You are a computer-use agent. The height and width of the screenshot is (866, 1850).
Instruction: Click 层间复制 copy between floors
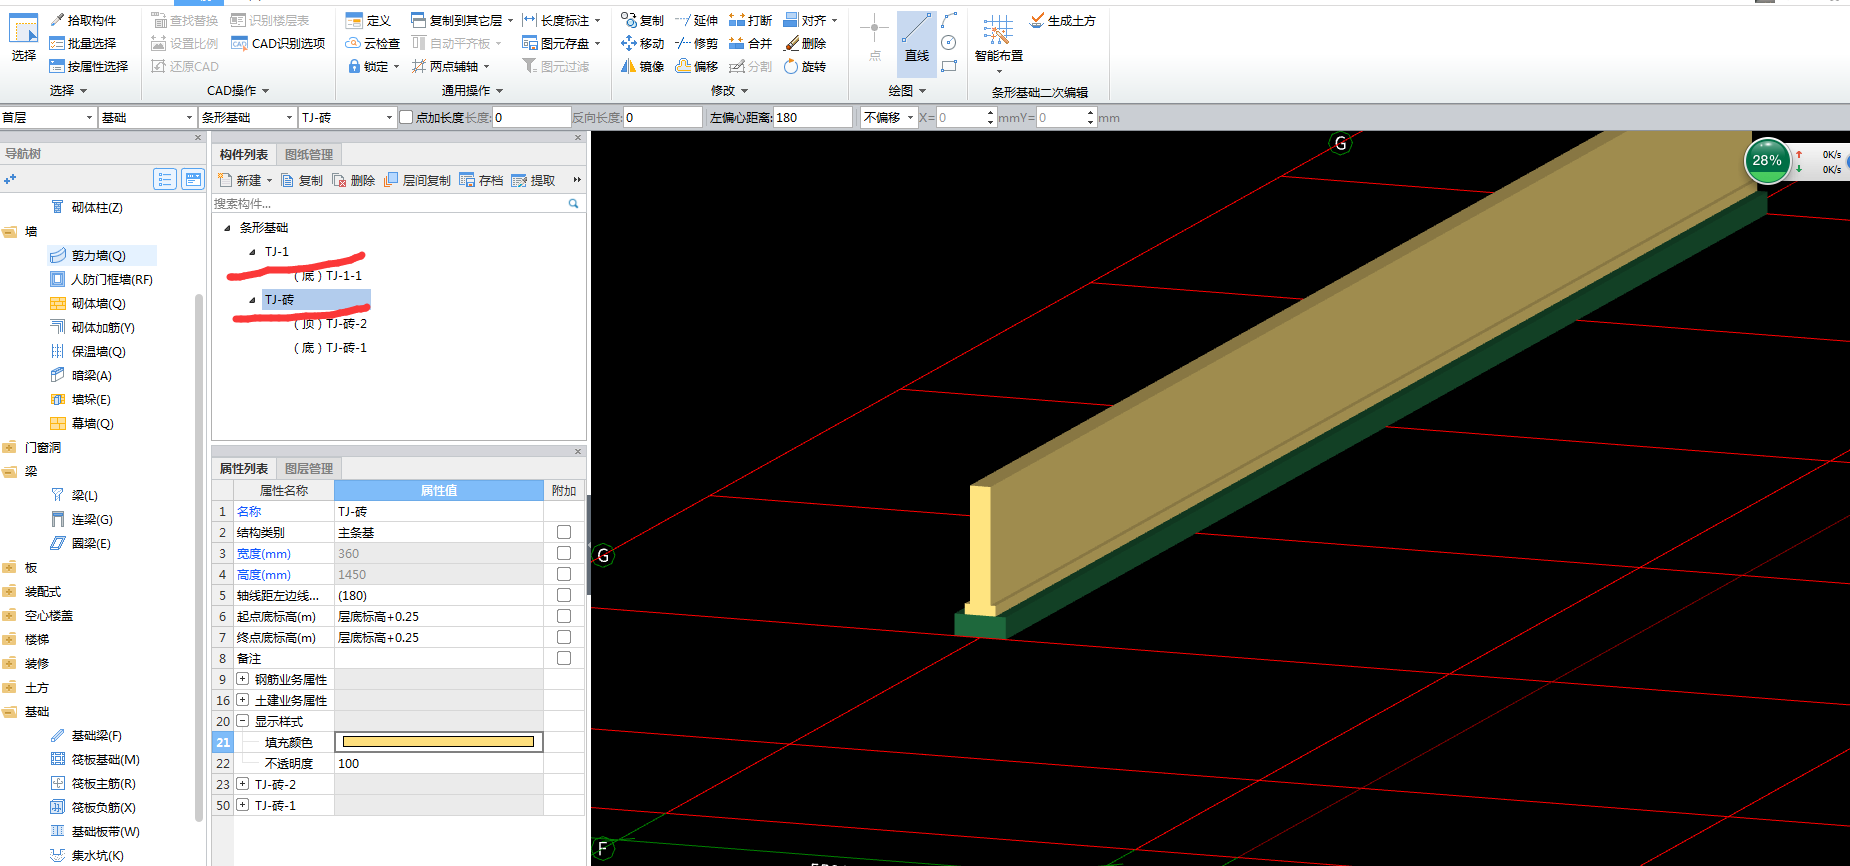[x=418, y=180]
